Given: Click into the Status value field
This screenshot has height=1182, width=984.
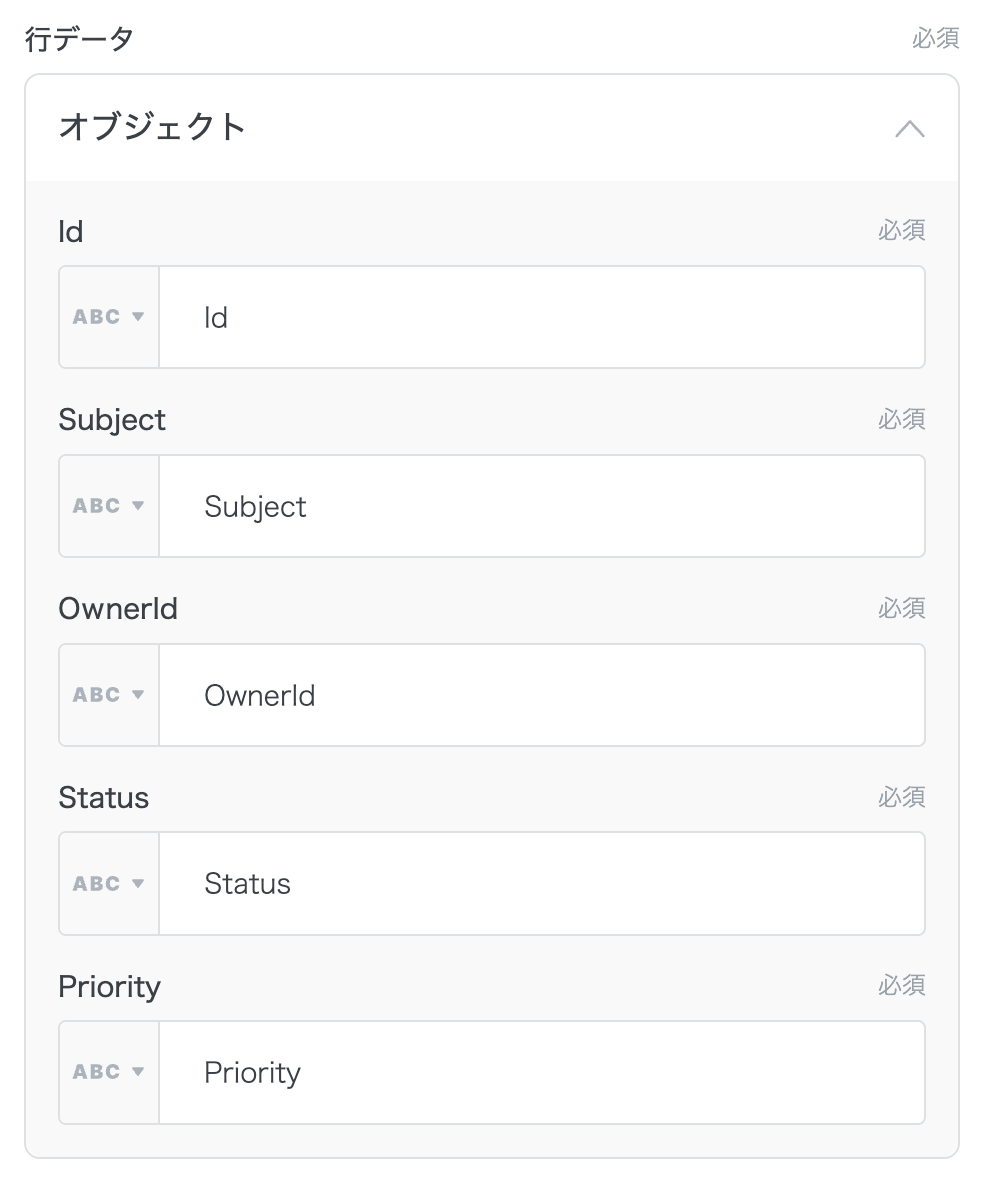Looking at the screenshot, I should click(541, 884).
